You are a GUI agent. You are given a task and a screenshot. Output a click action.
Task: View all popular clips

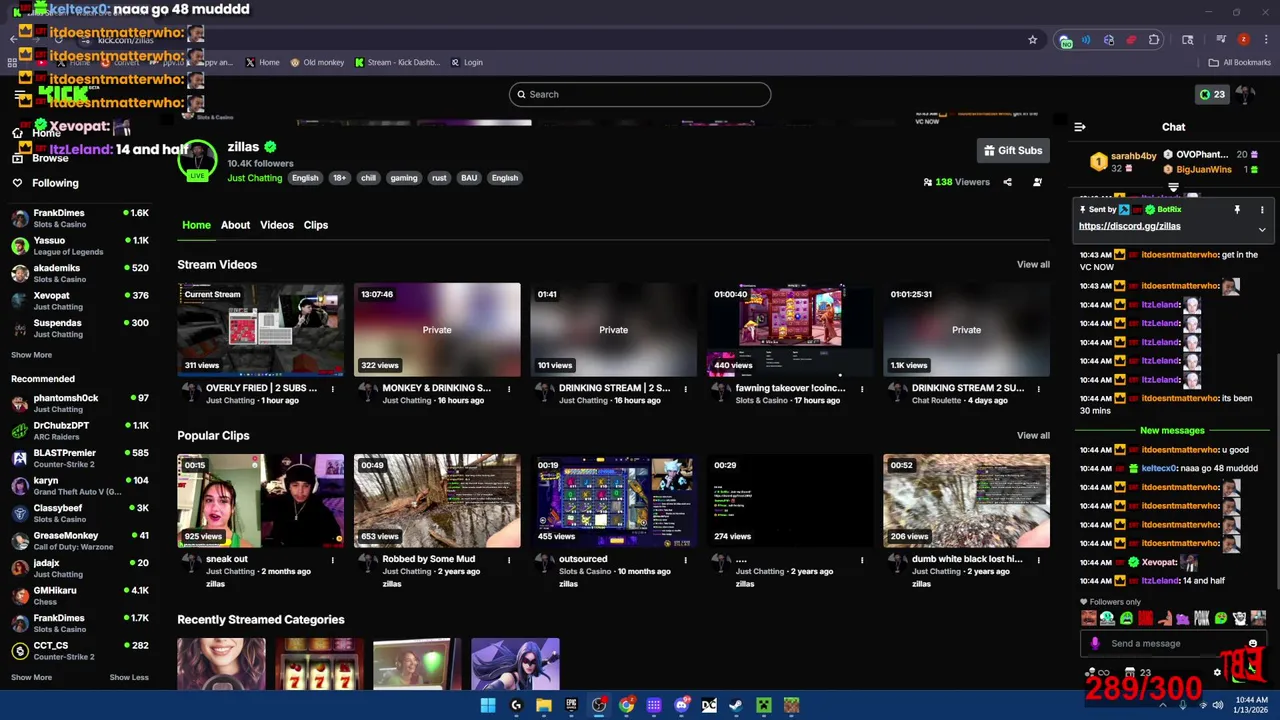point(1033,436)
